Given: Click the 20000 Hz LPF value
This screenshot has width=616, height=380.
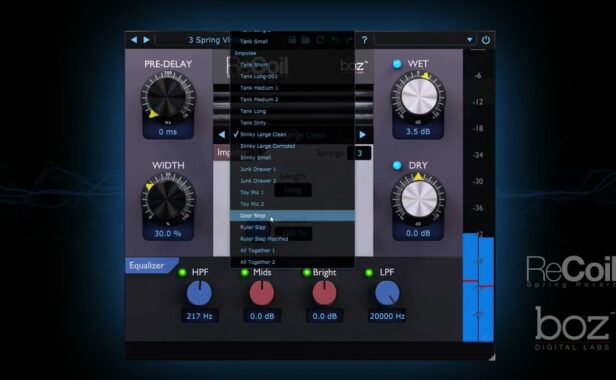Looking at the screenshot, I should tap(387, 316).
